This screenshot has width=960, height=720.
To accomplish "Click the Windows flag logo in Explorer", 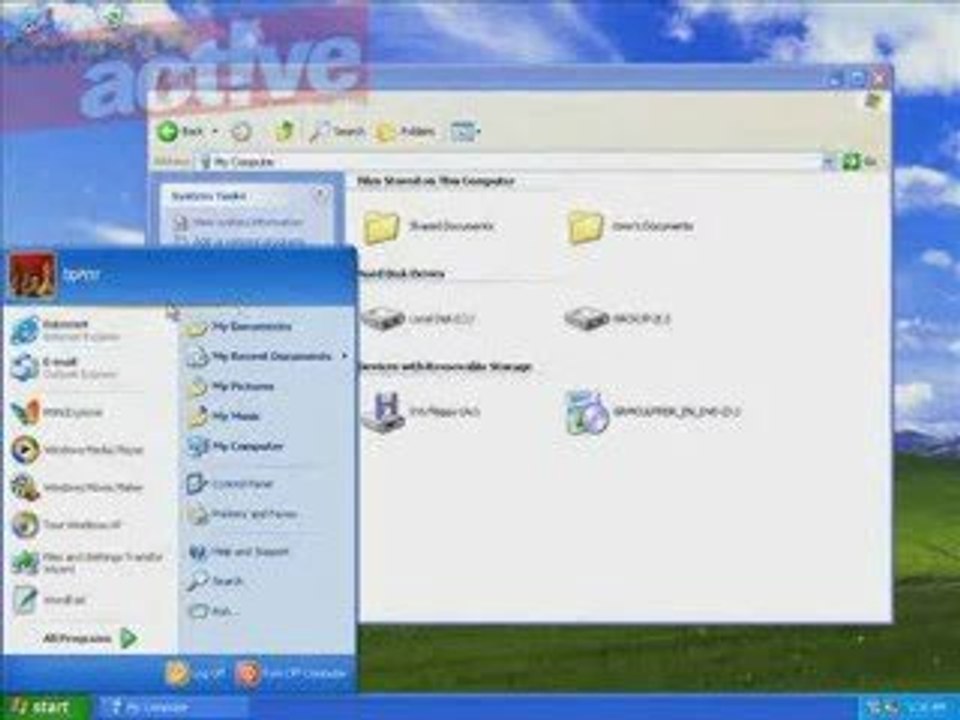I will 872,102.
